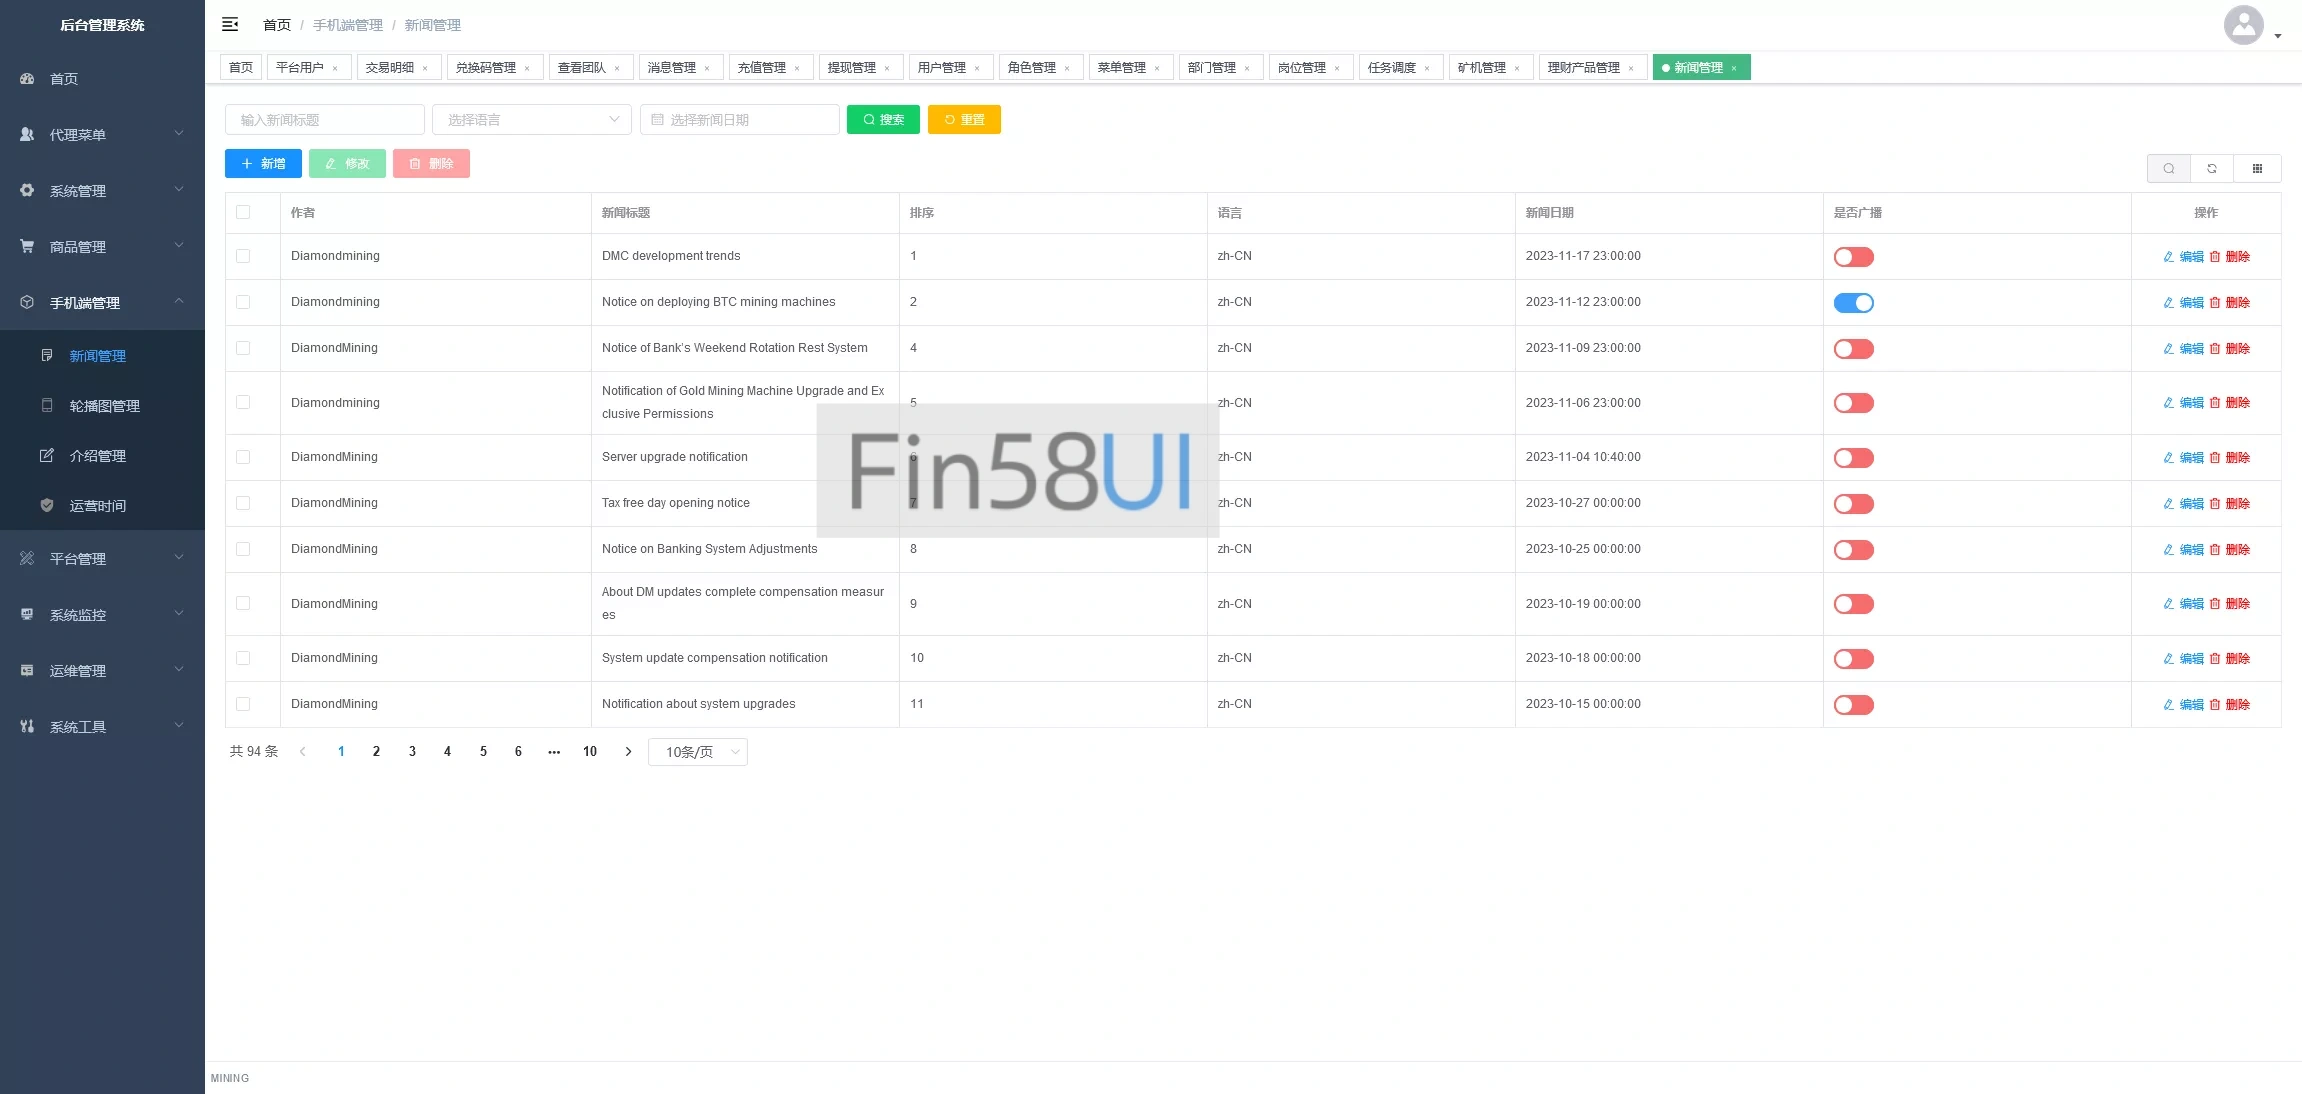Switch to the 充值管理 tab

click(762, 68)
